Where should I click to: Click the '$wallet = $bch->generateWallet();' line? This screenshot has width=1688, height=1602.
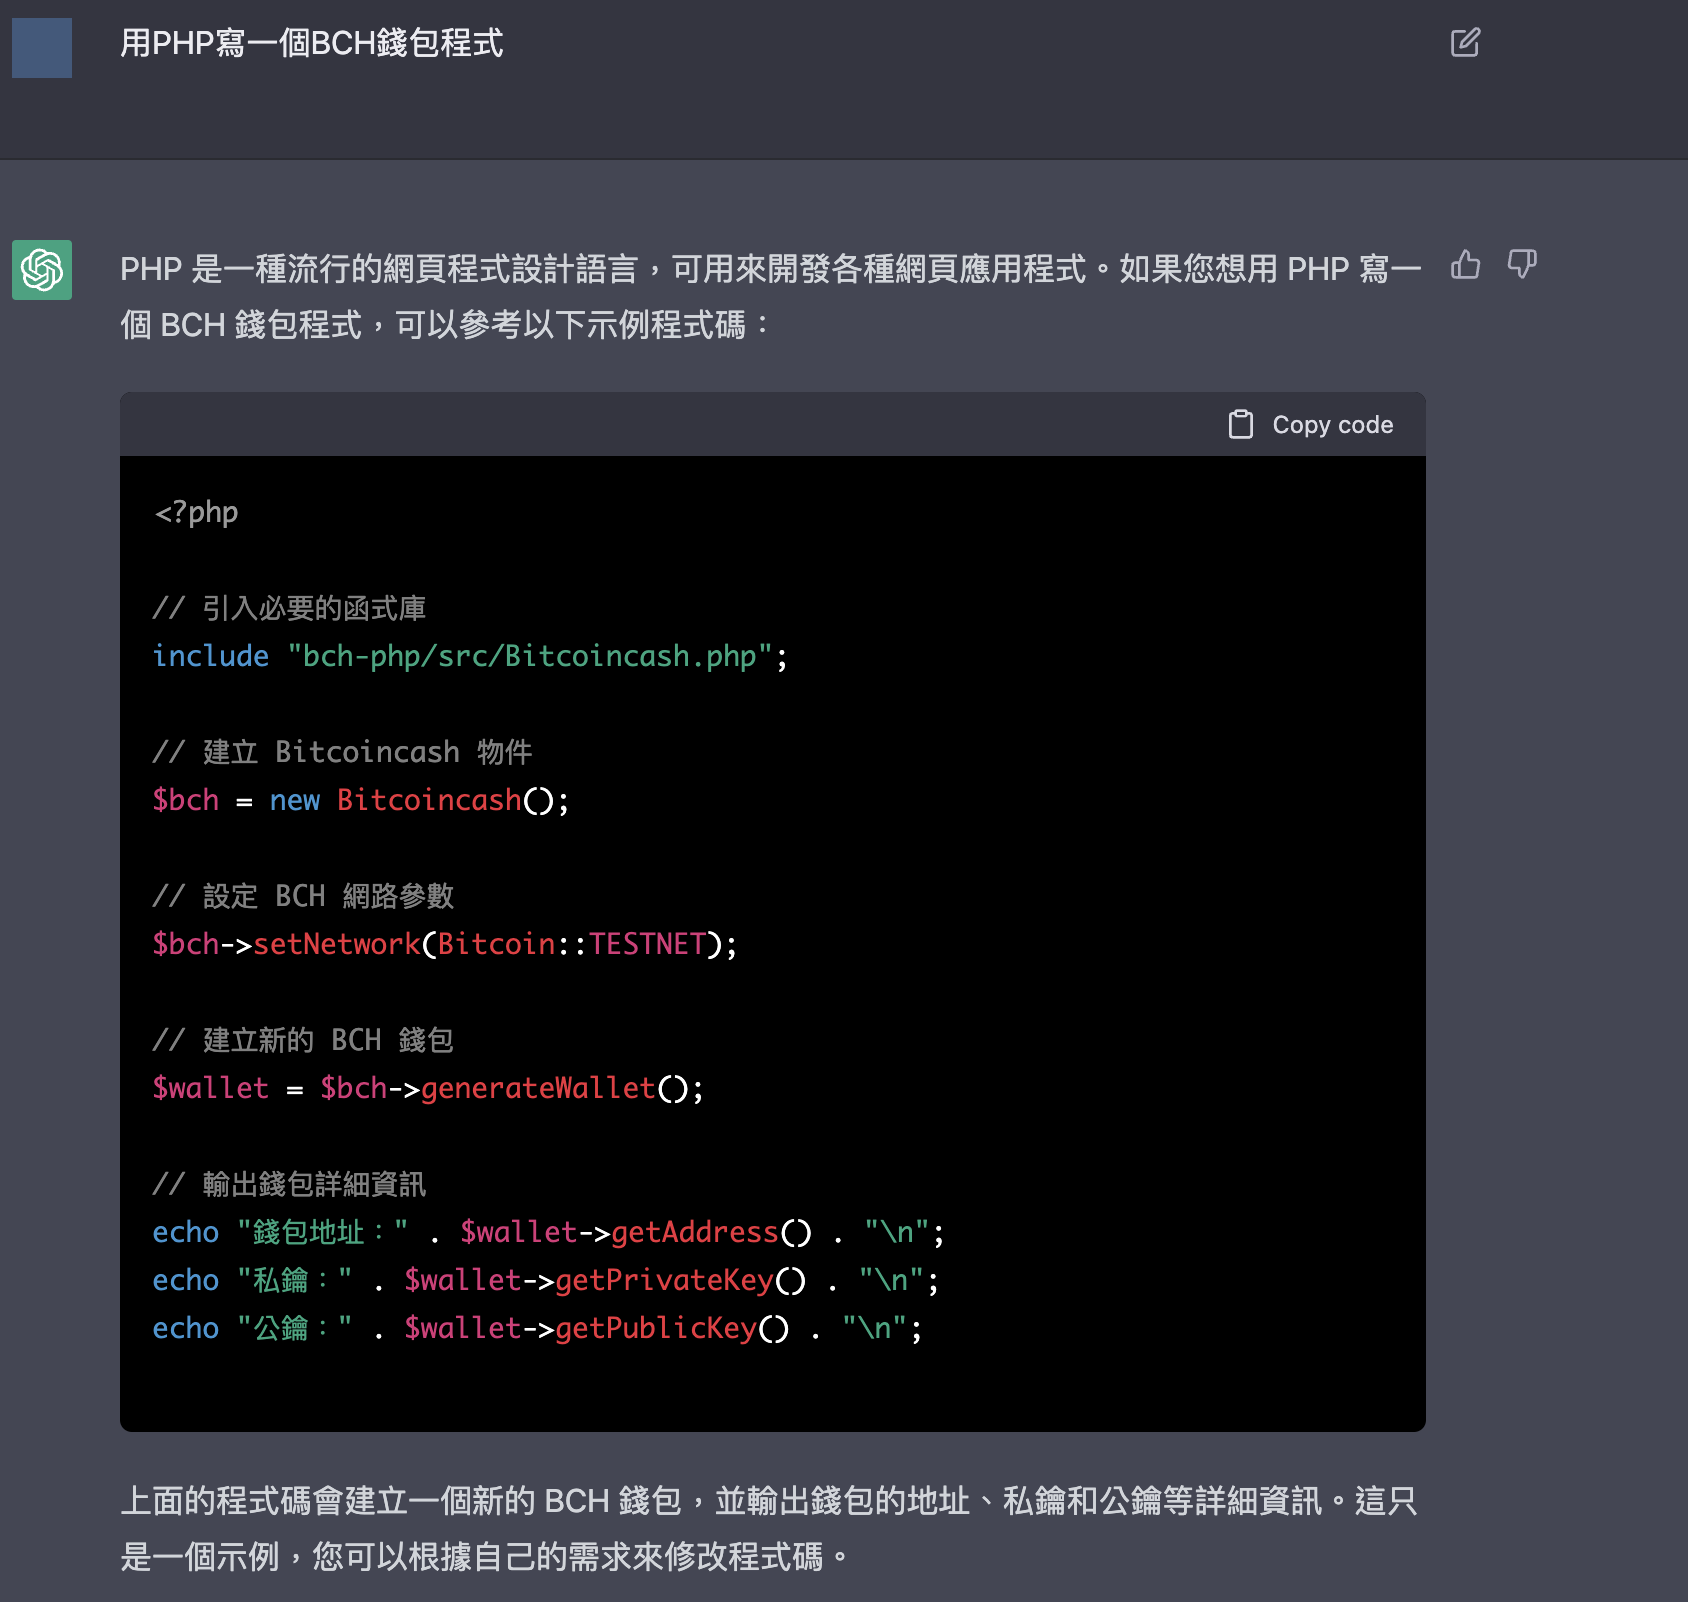pos(428,1088)
